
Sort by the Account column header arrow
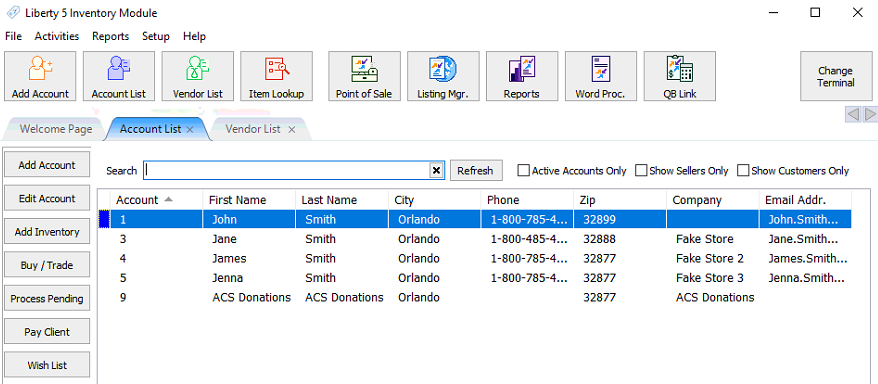tap(169, 200)
